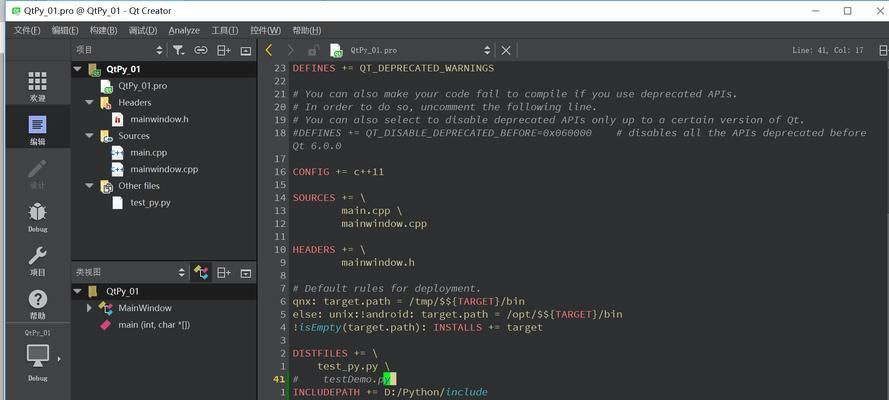889x400 pixels.
Task: Click the 'CONFIG += c++11' line
Action: [x=338, y=172]
